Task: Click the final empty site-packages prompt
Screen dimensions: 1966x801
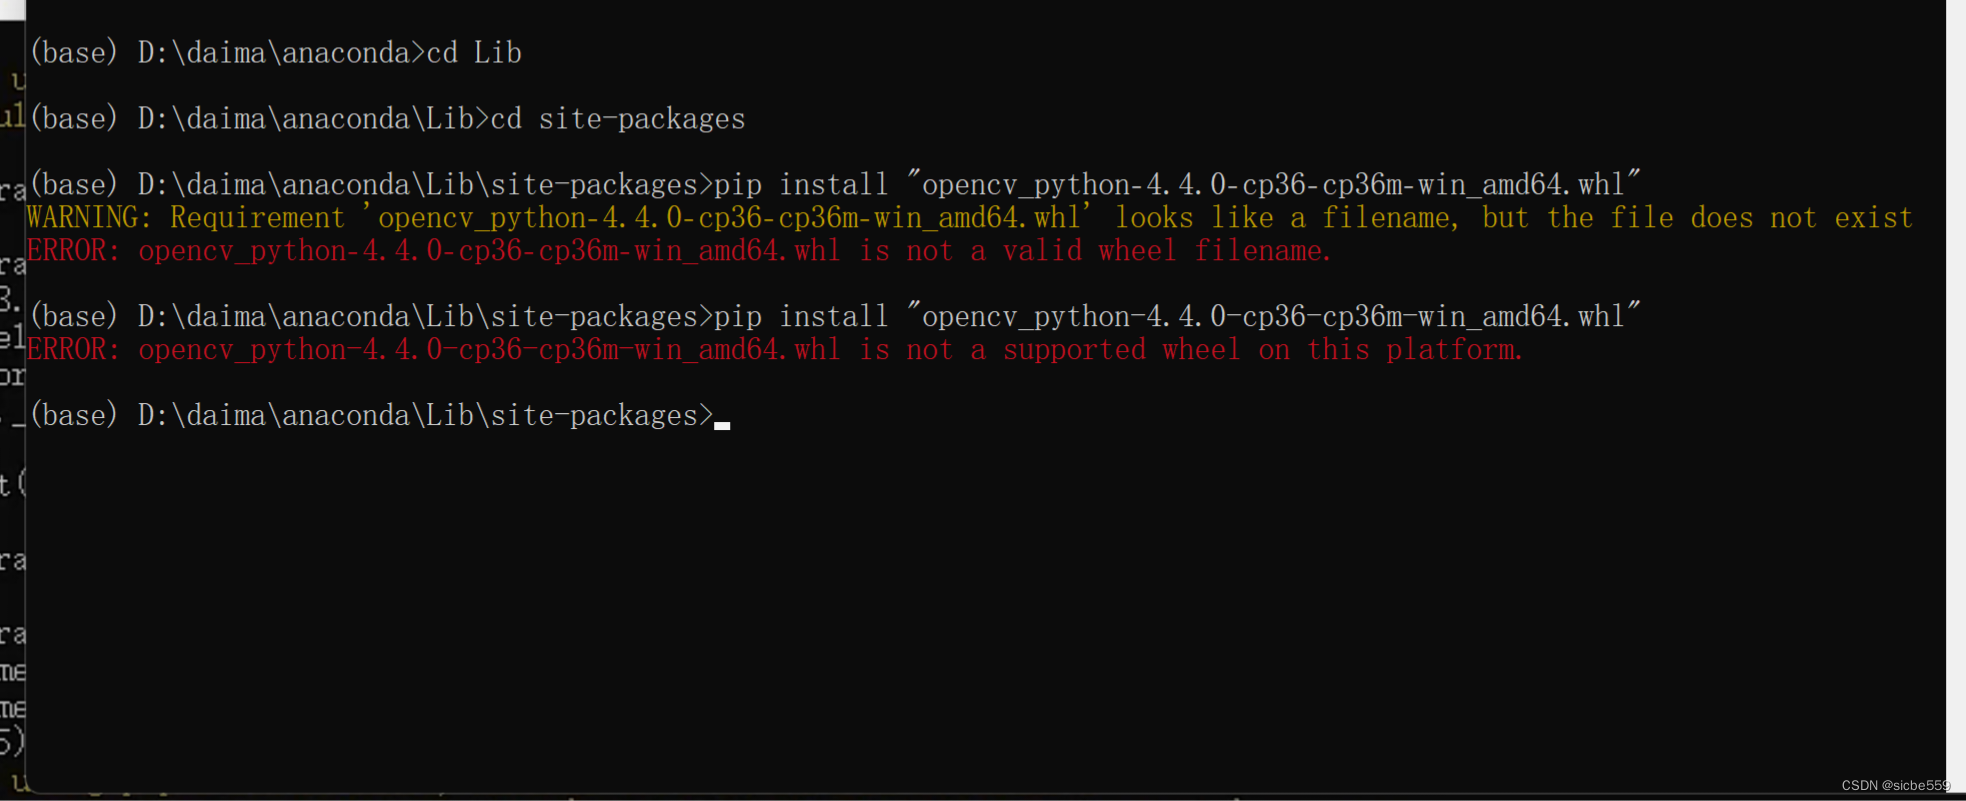Action: coord(380,415)
